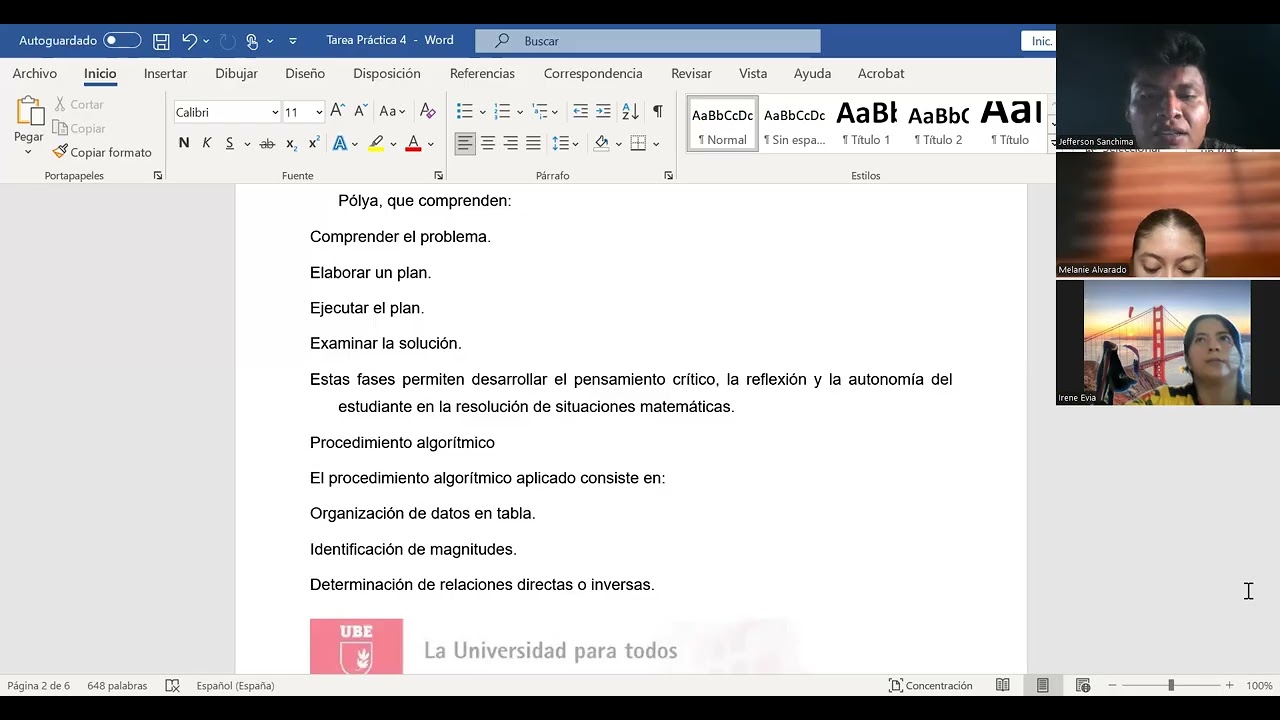Viewport: 1280px width, 720px height.
Task: Click the Numbering list icon
Action: point(502,111)
